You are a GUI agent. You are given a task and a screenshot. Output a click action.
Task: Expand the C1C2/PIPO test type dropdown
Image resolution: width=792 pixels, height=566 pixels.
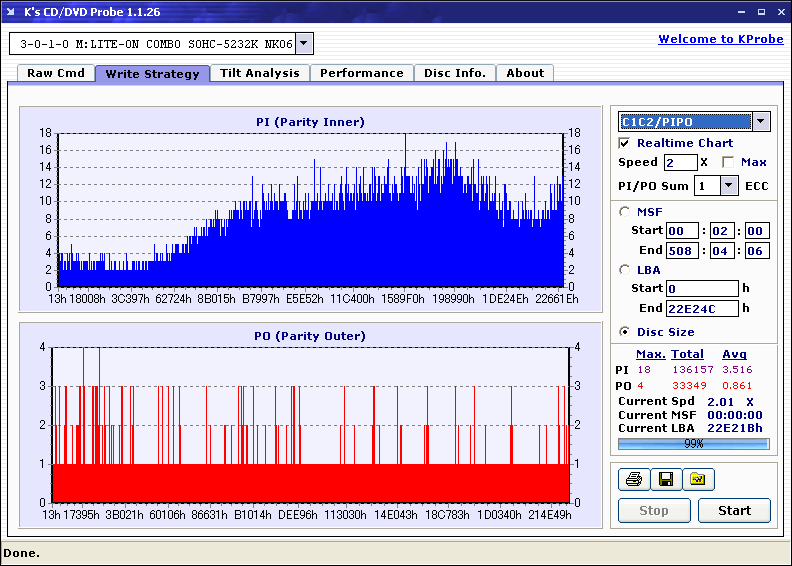pyautogui.click(x=760, y=121)
